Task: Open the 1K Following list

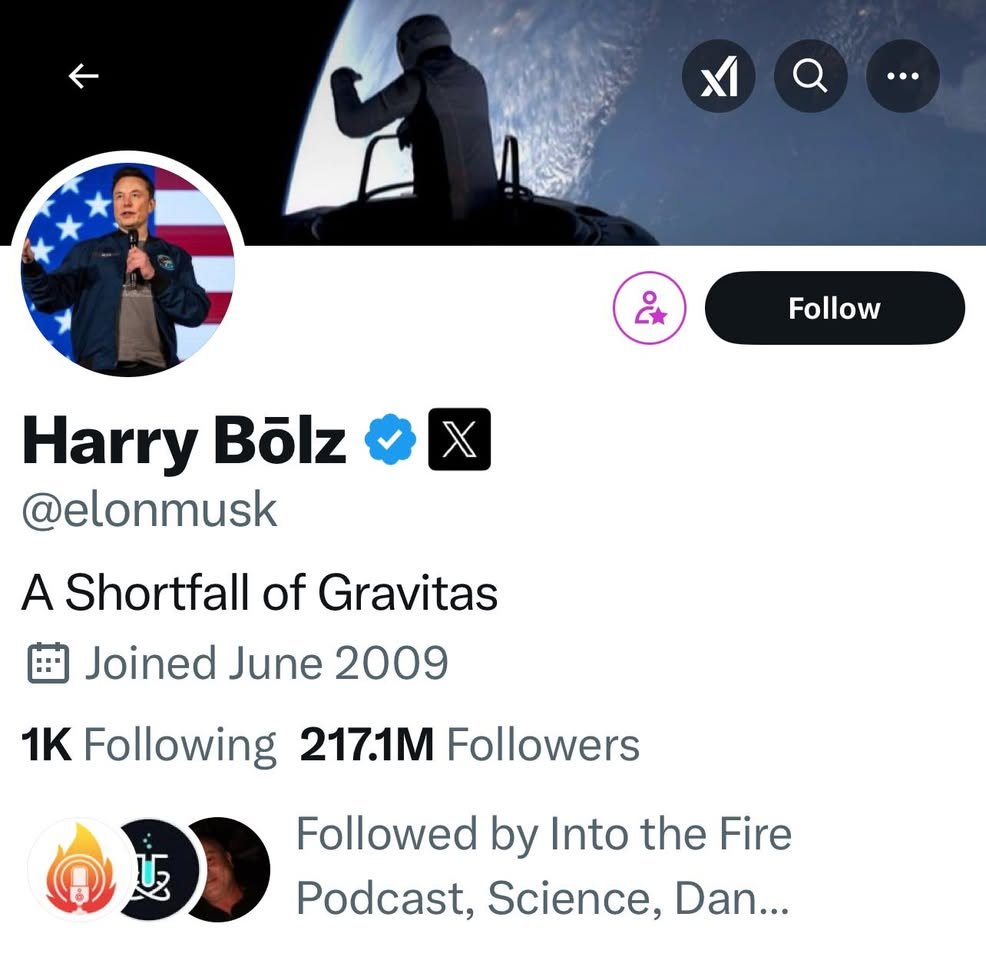Action: (x=148, y=743)
